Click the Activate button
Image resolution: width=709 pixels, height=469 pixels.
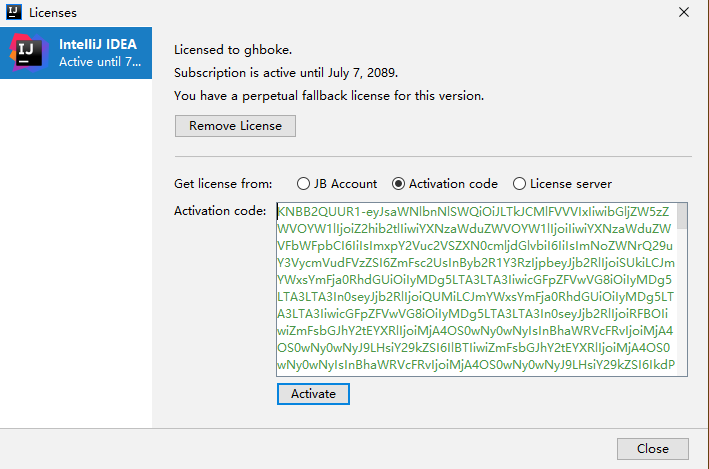(x=313, y=394)
